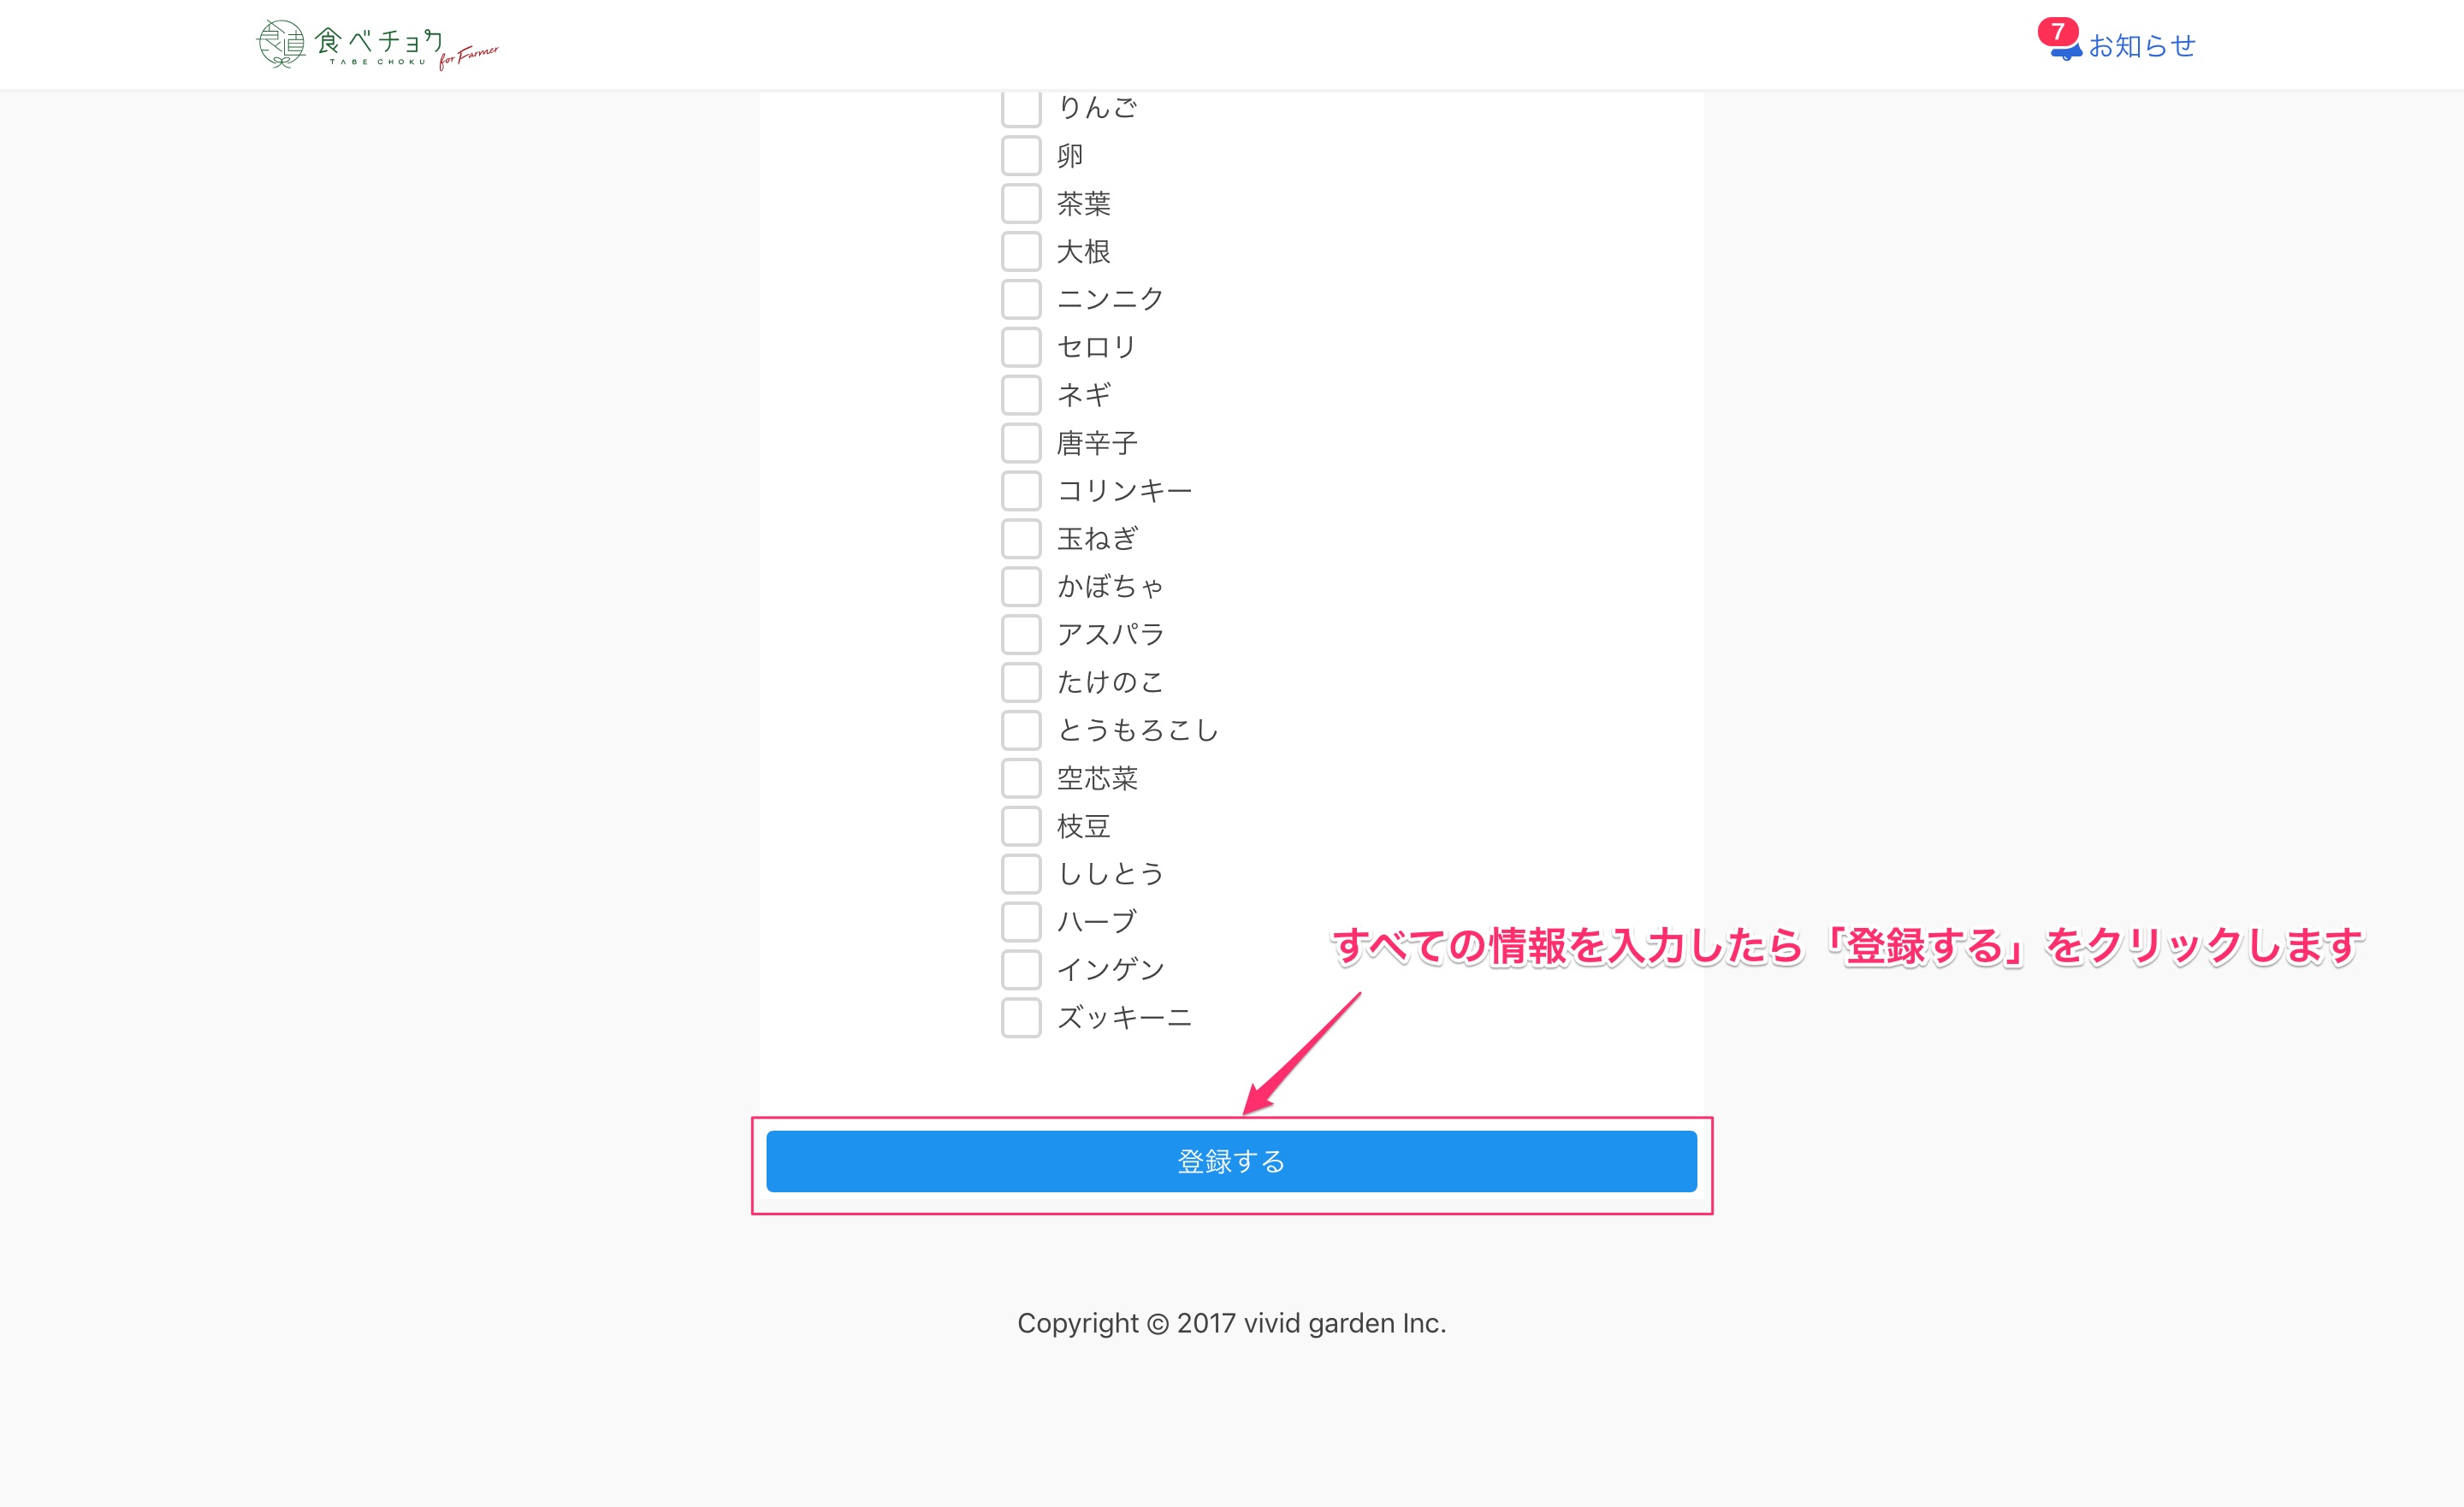2464x1507 pixels.
Task: Check the 卵 checkbox
Action: coord(1021,156)
